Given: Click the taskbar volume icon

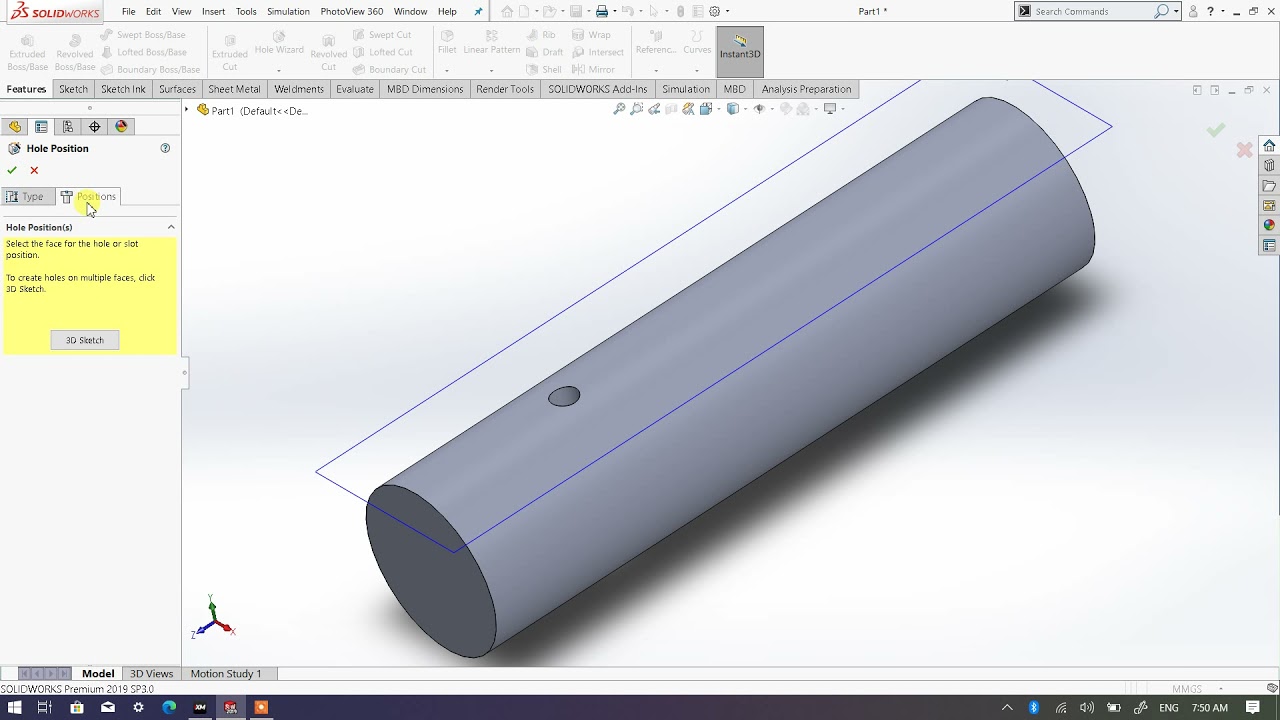Looking at the screenshot, I should 1087,707.
